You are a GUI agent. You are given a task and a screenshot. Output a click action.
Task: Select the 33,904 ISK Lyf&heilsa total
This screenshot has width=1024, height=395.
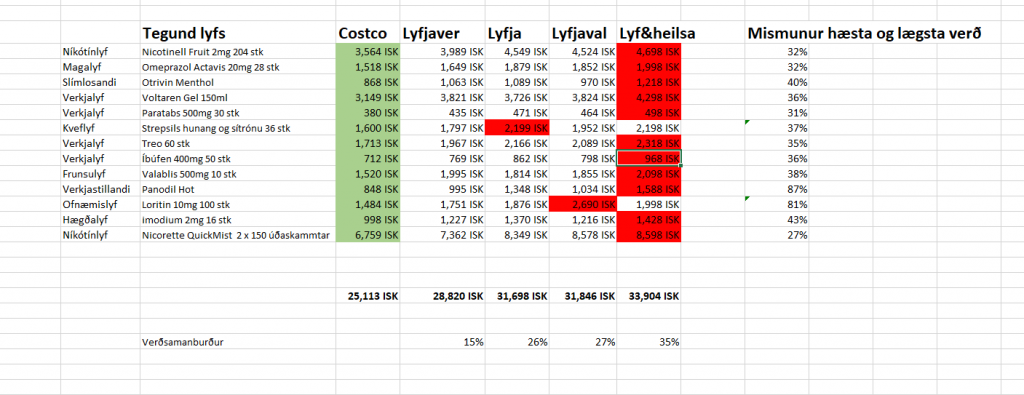649,296
